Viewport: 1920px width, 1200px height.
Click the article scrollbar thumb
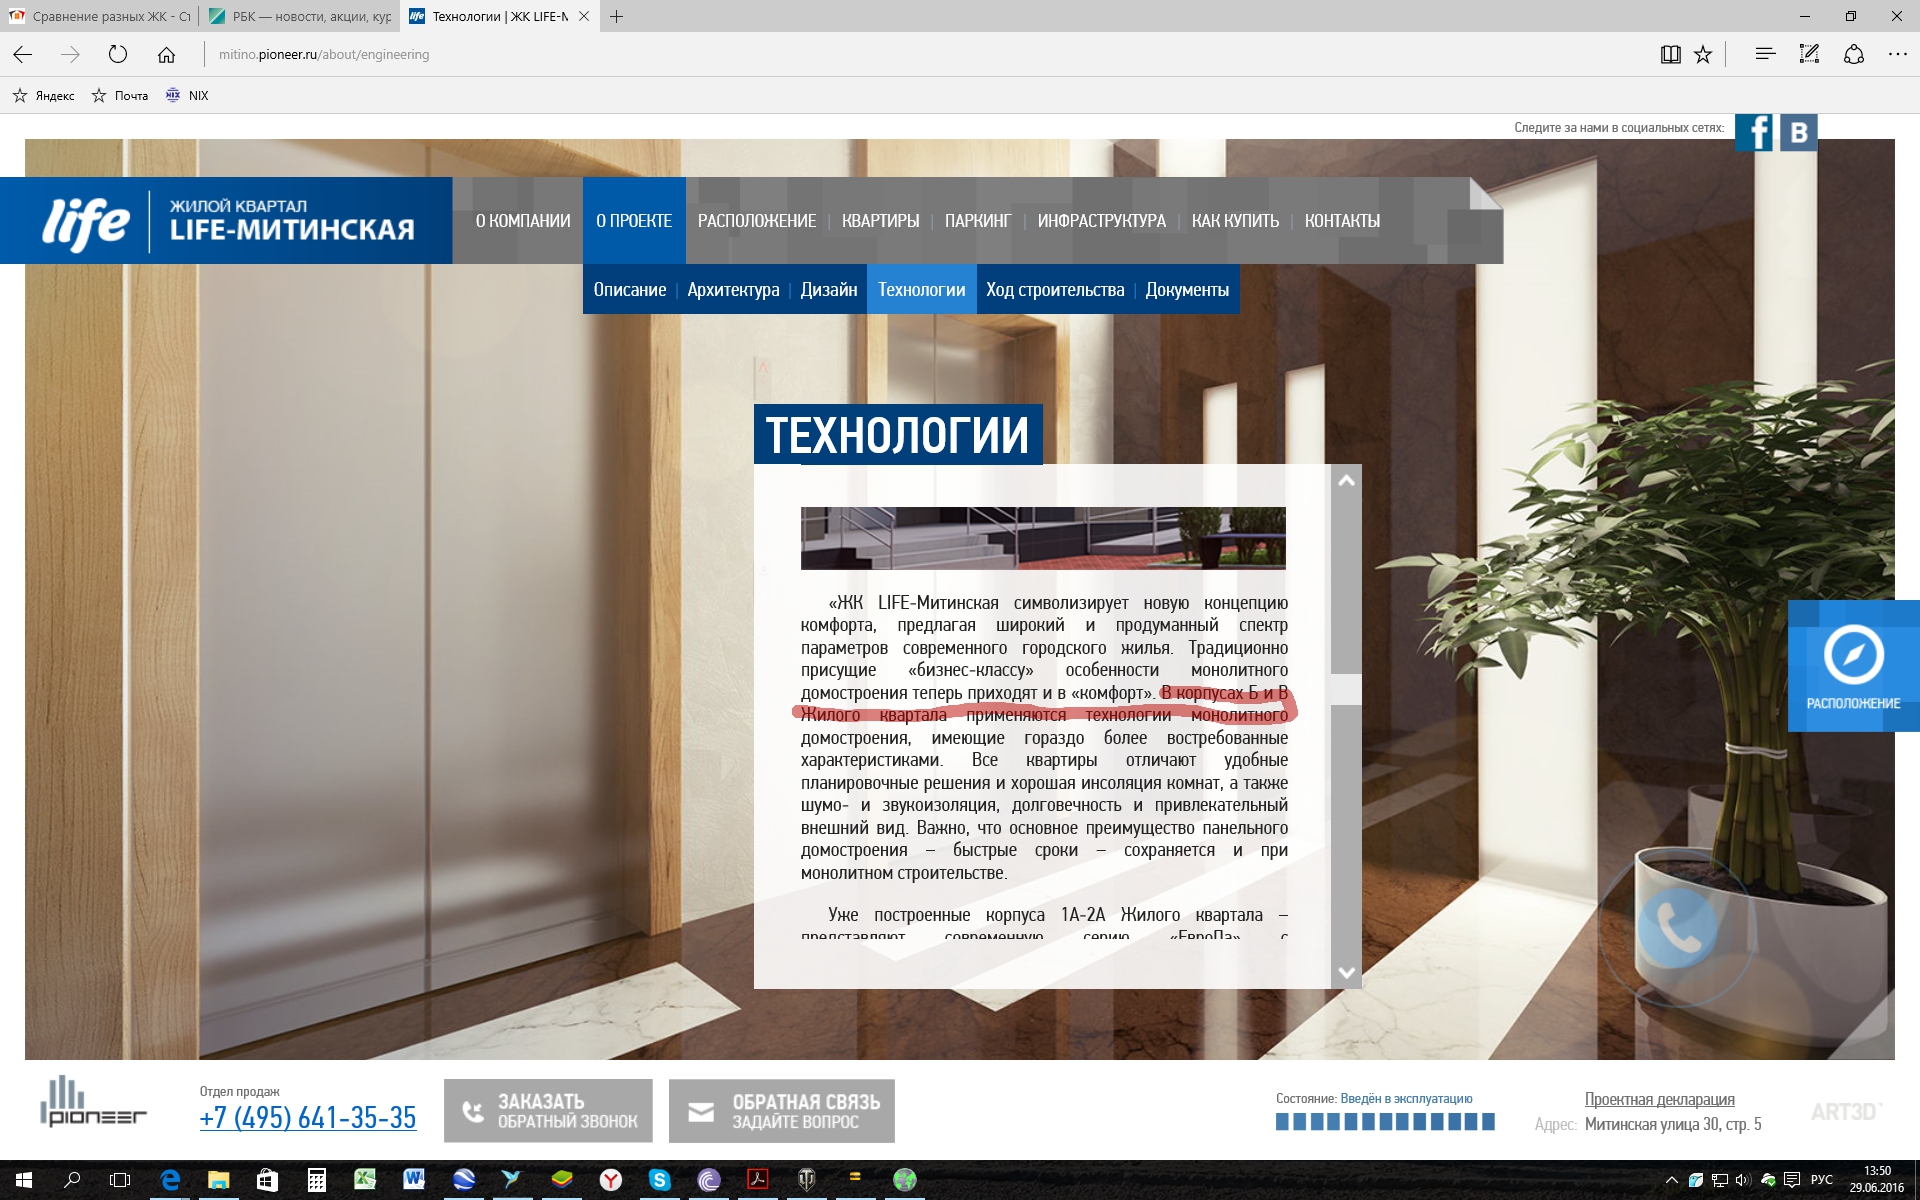[x=1346, y=689]
